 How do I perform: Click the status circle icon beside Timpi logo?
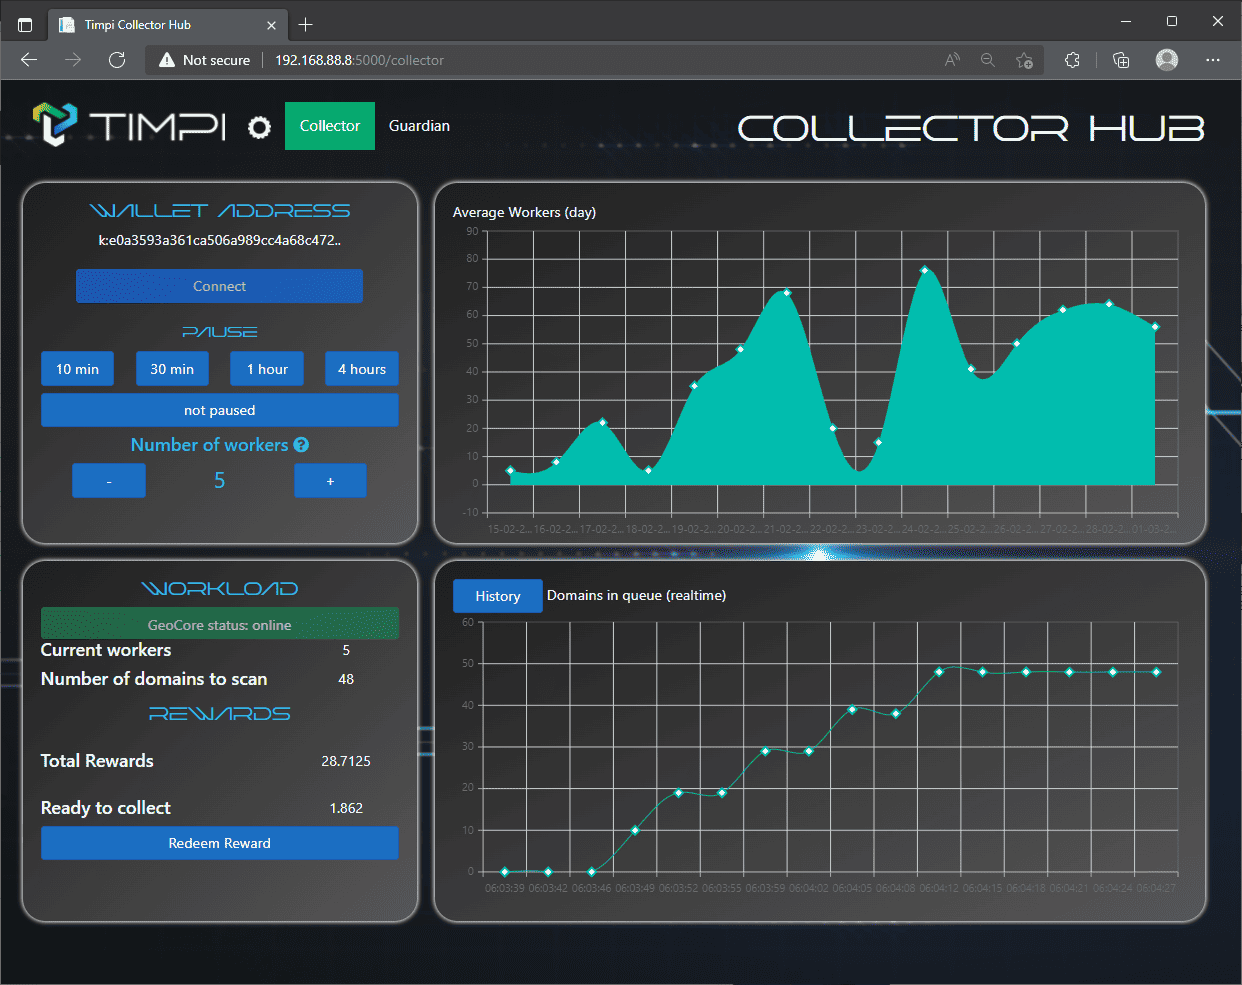coord(259,127)
